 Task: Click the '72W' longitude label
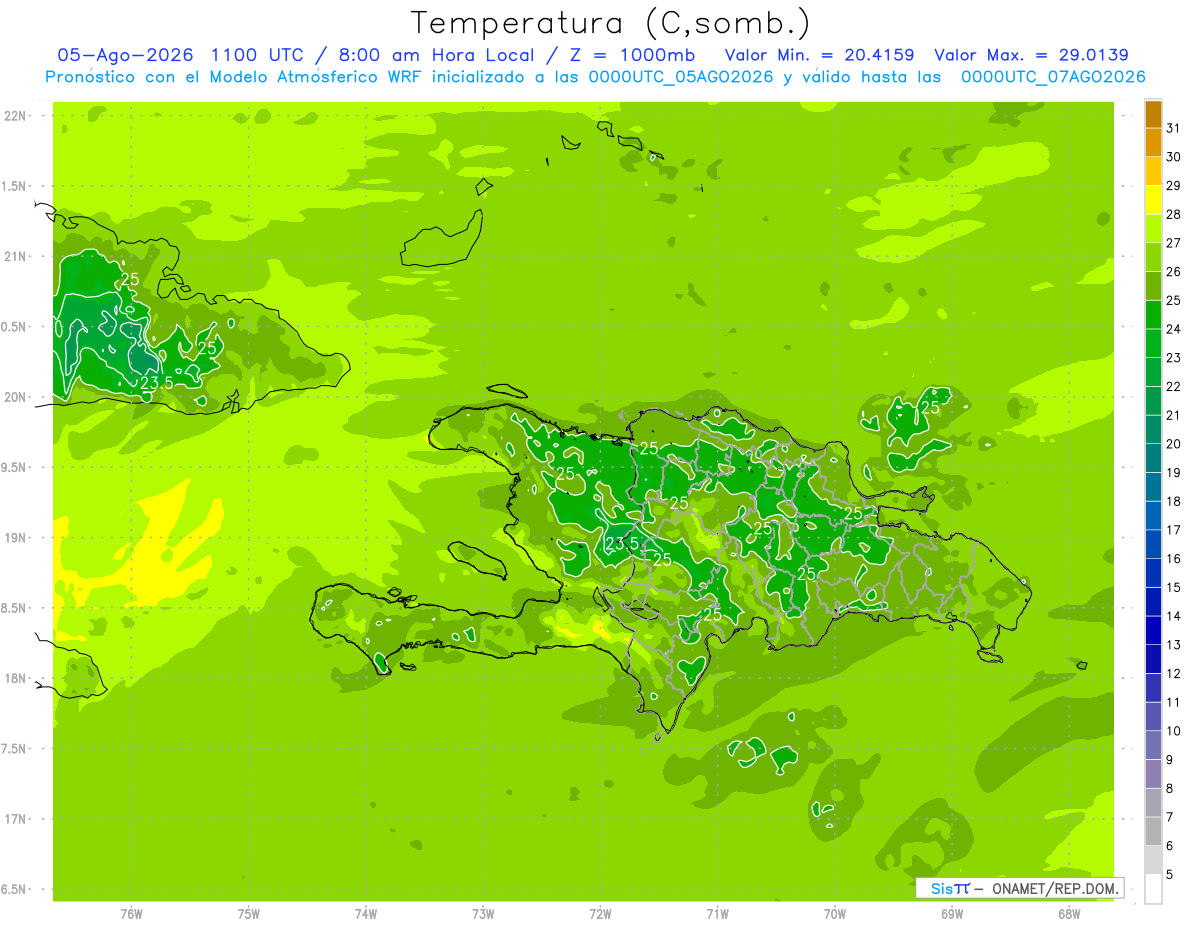(x=601, y=914)
